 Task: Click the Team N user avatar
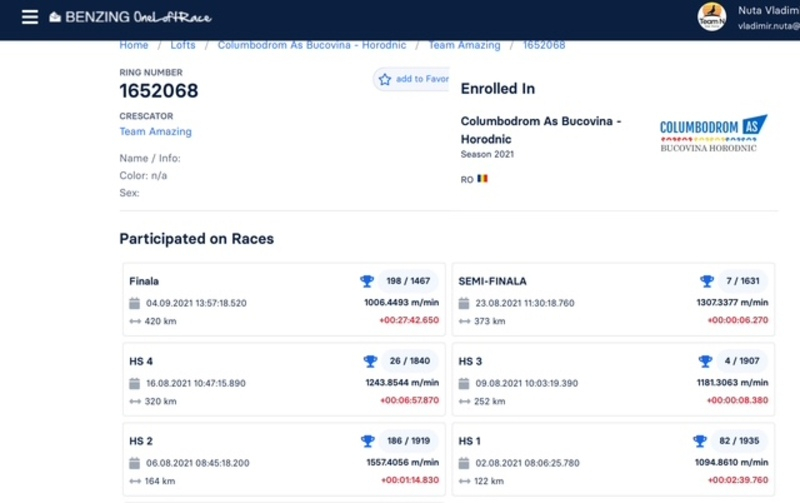(x=712, y=17)
